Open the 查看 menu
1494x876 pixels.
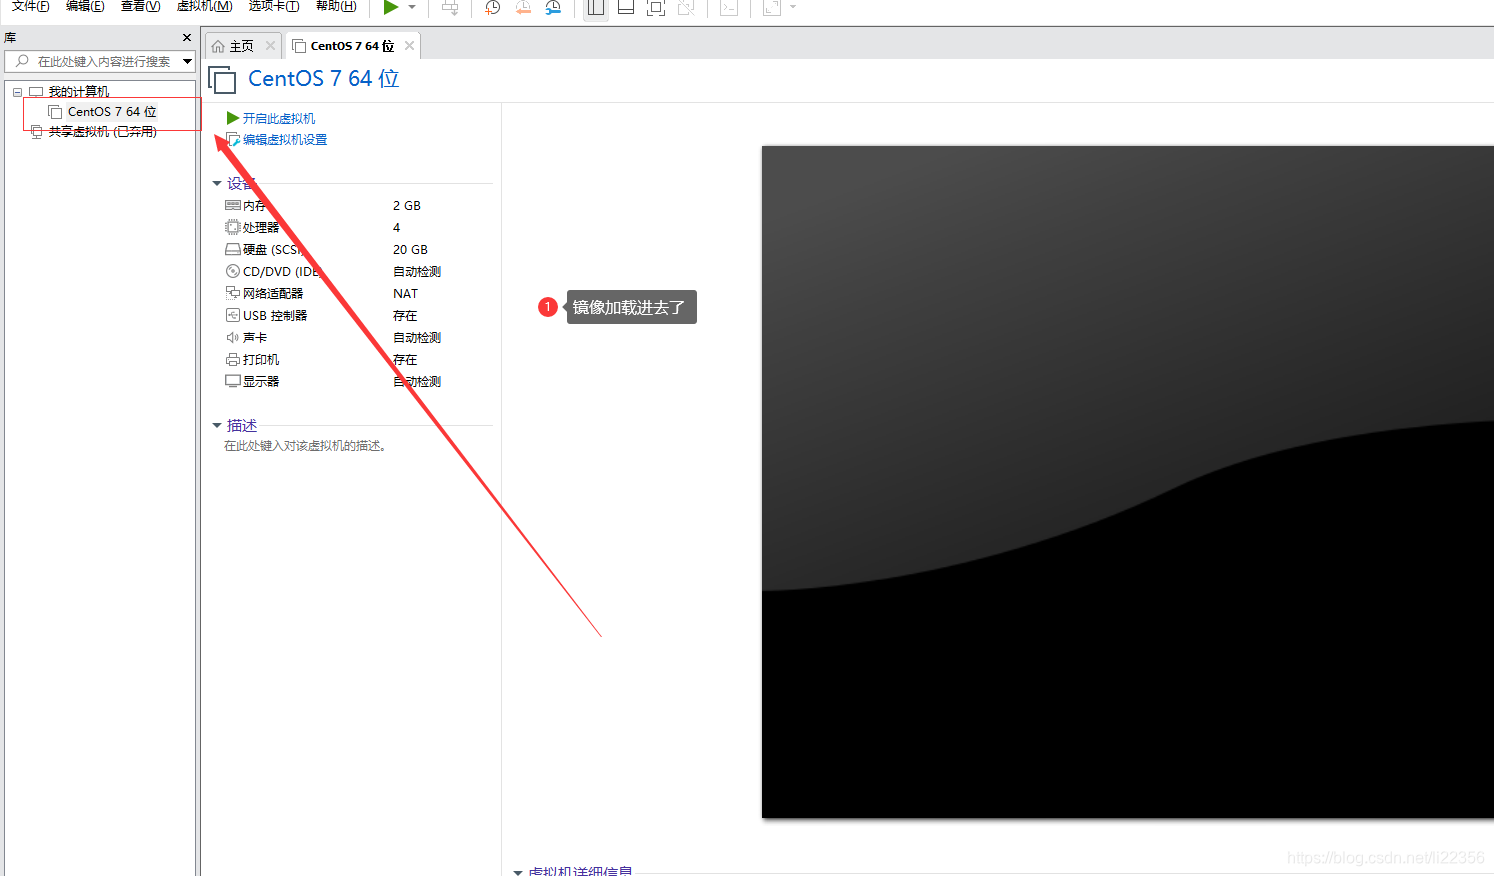(x=140, y=6)
